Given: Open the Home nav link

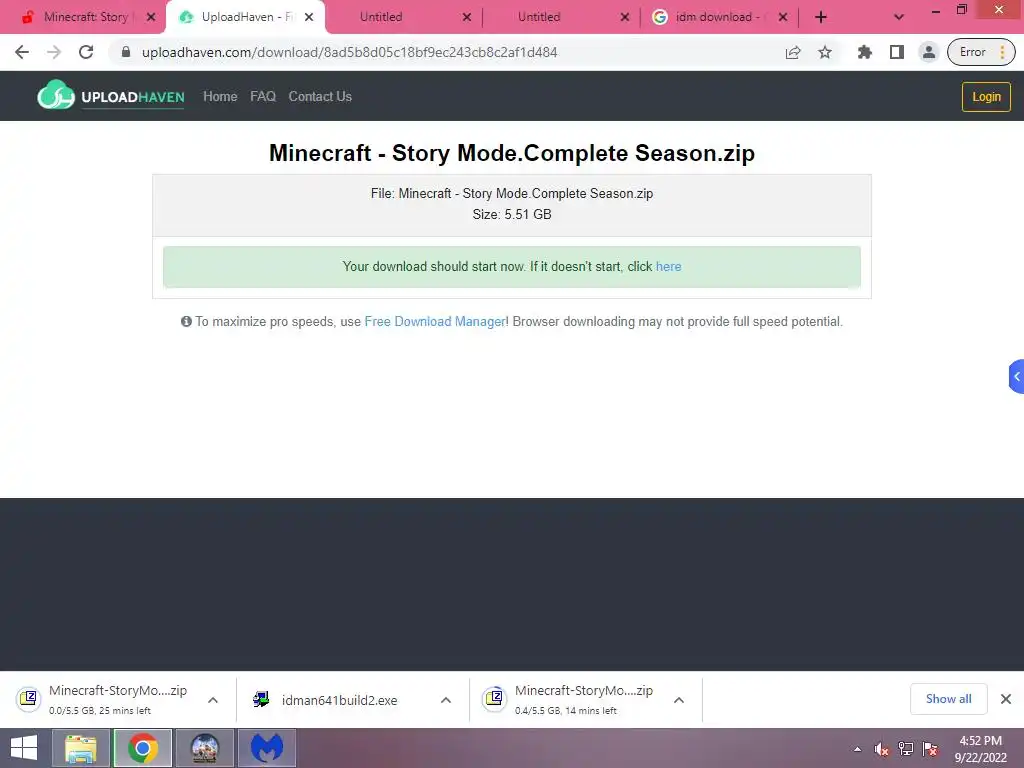Looking at the screenshot, I should (220, 97).
